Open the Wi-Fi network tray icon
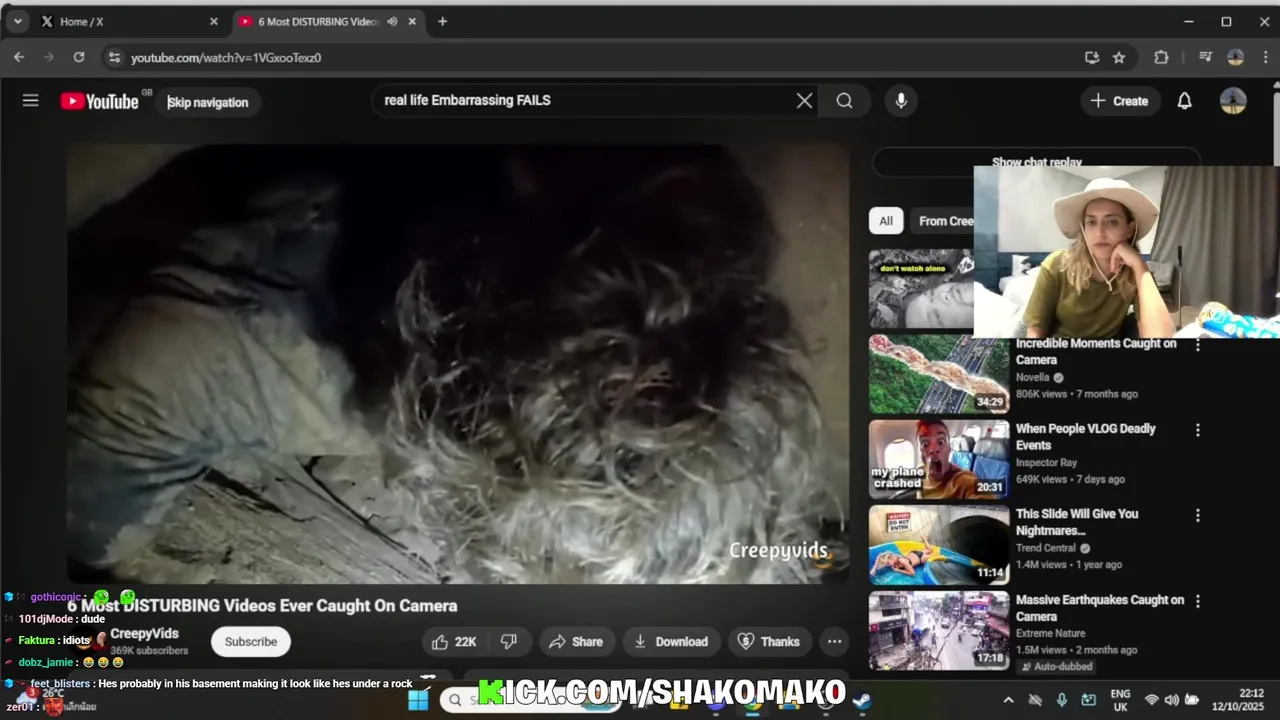This screenshot has height=720, width=1280. tap(1152, 700)
